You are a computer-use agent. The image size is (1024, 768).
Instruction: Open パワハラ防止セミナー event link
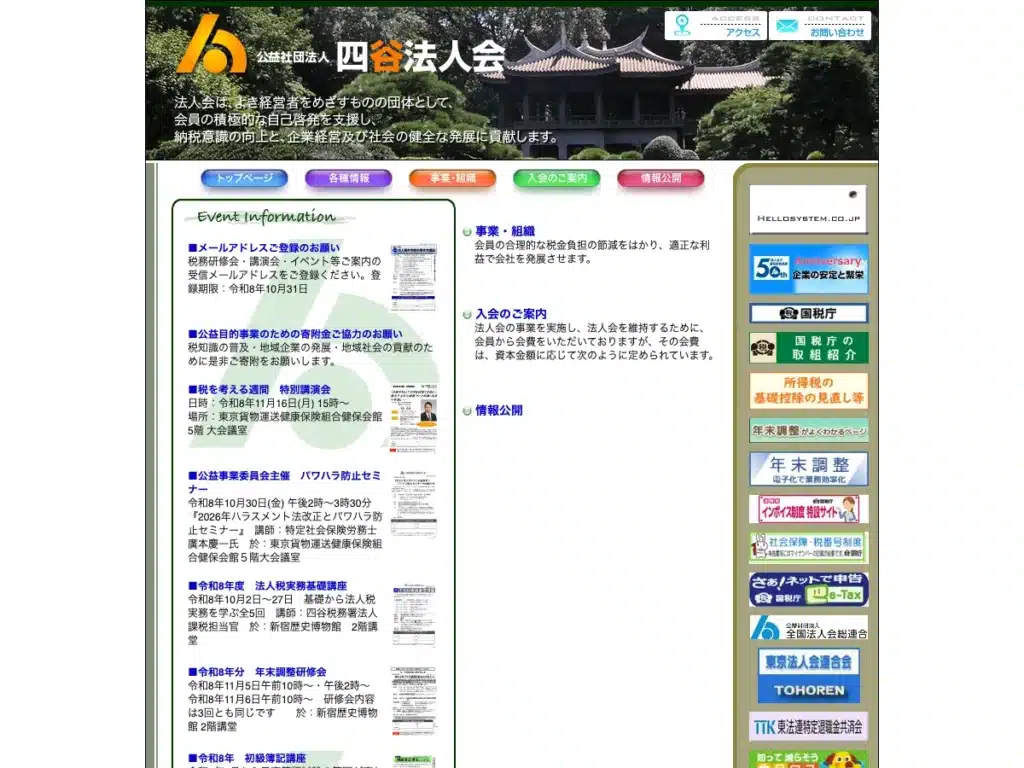(x=285, y=482)
